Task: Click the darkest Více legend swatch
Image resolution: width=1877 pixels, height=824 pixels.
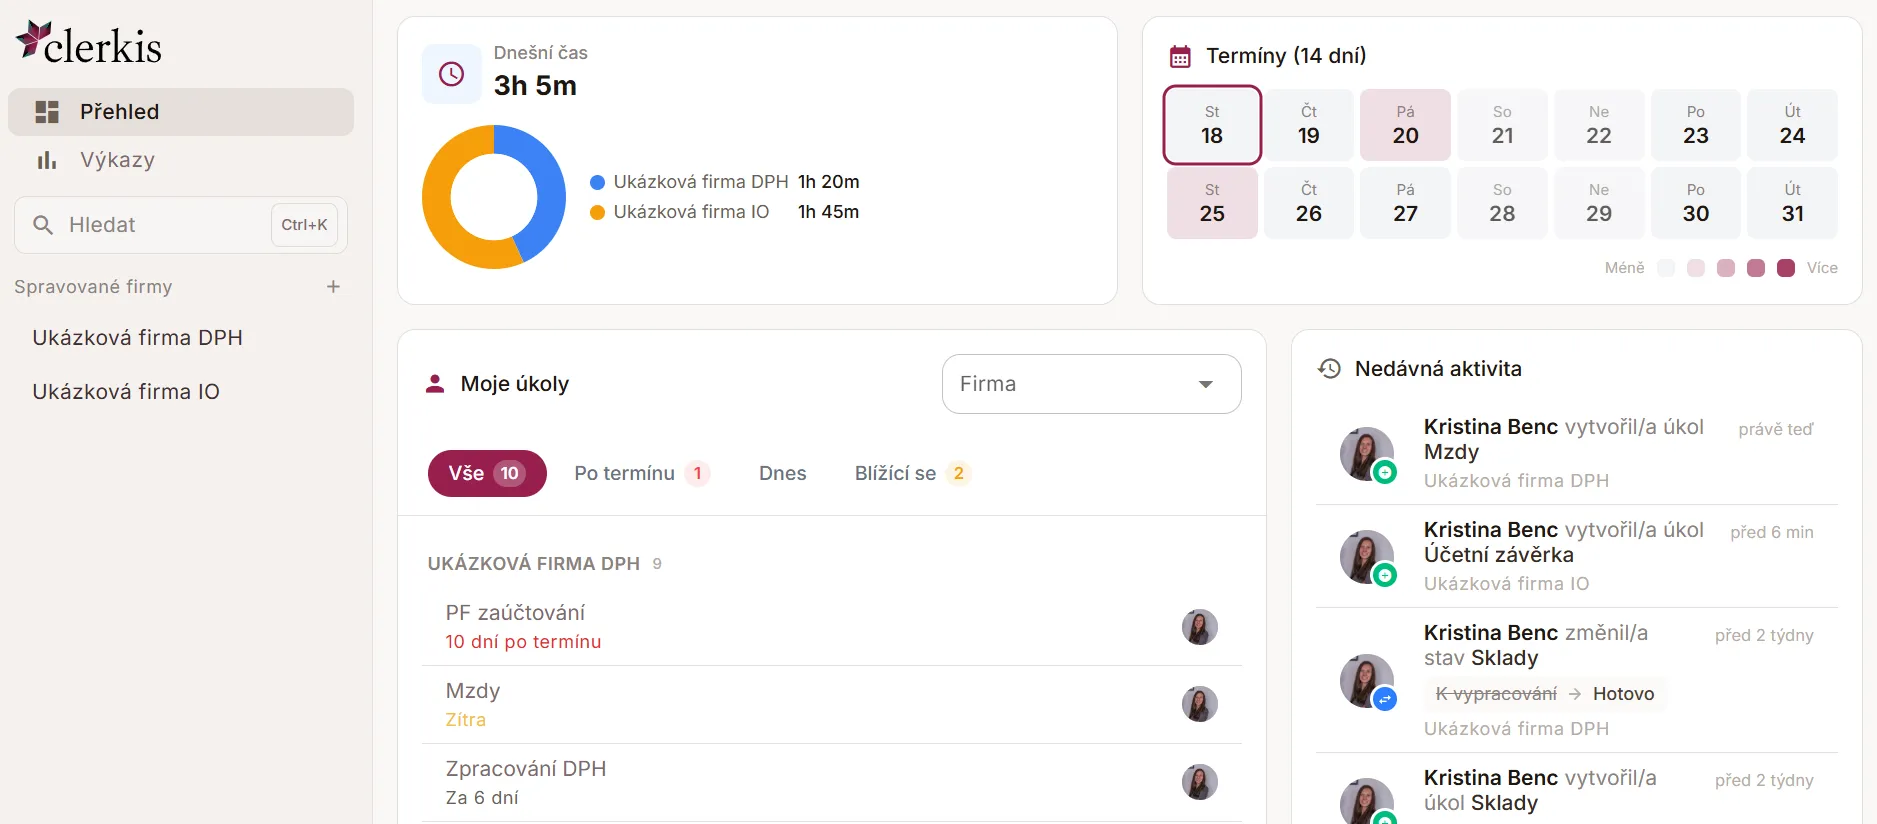Action: point(1785,268)
